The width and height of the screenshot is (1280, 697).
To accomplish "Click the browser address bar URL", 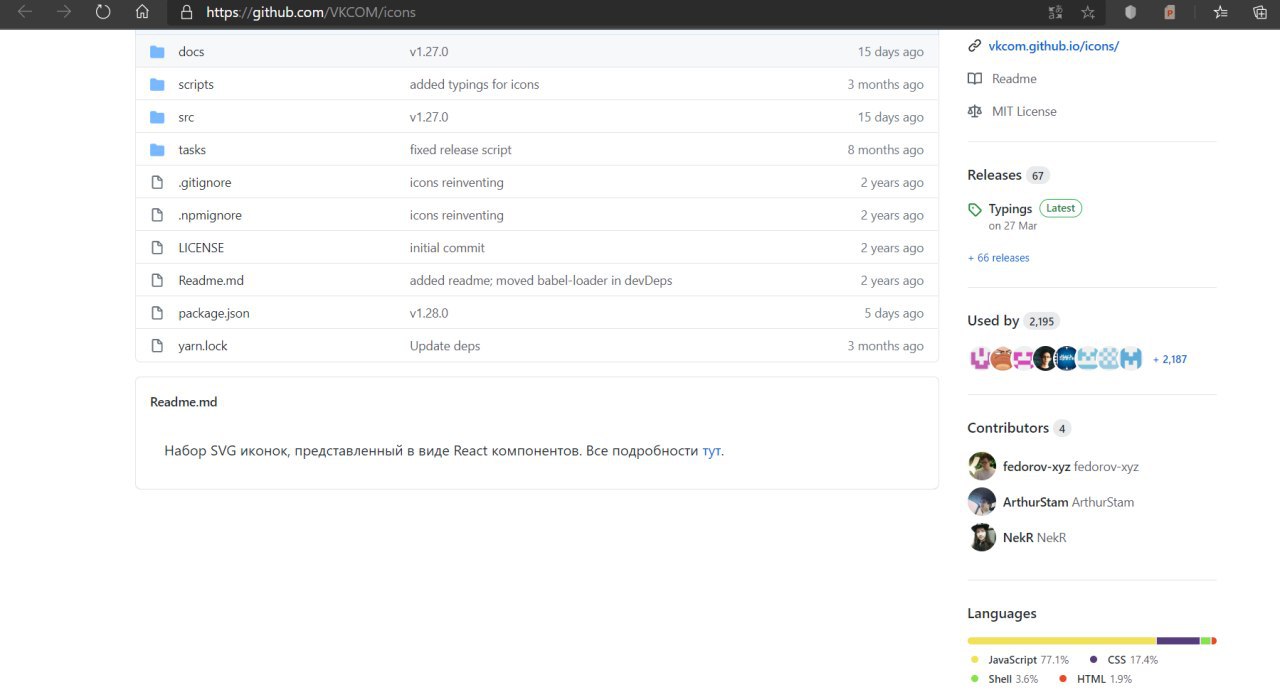I will (311, 13).
